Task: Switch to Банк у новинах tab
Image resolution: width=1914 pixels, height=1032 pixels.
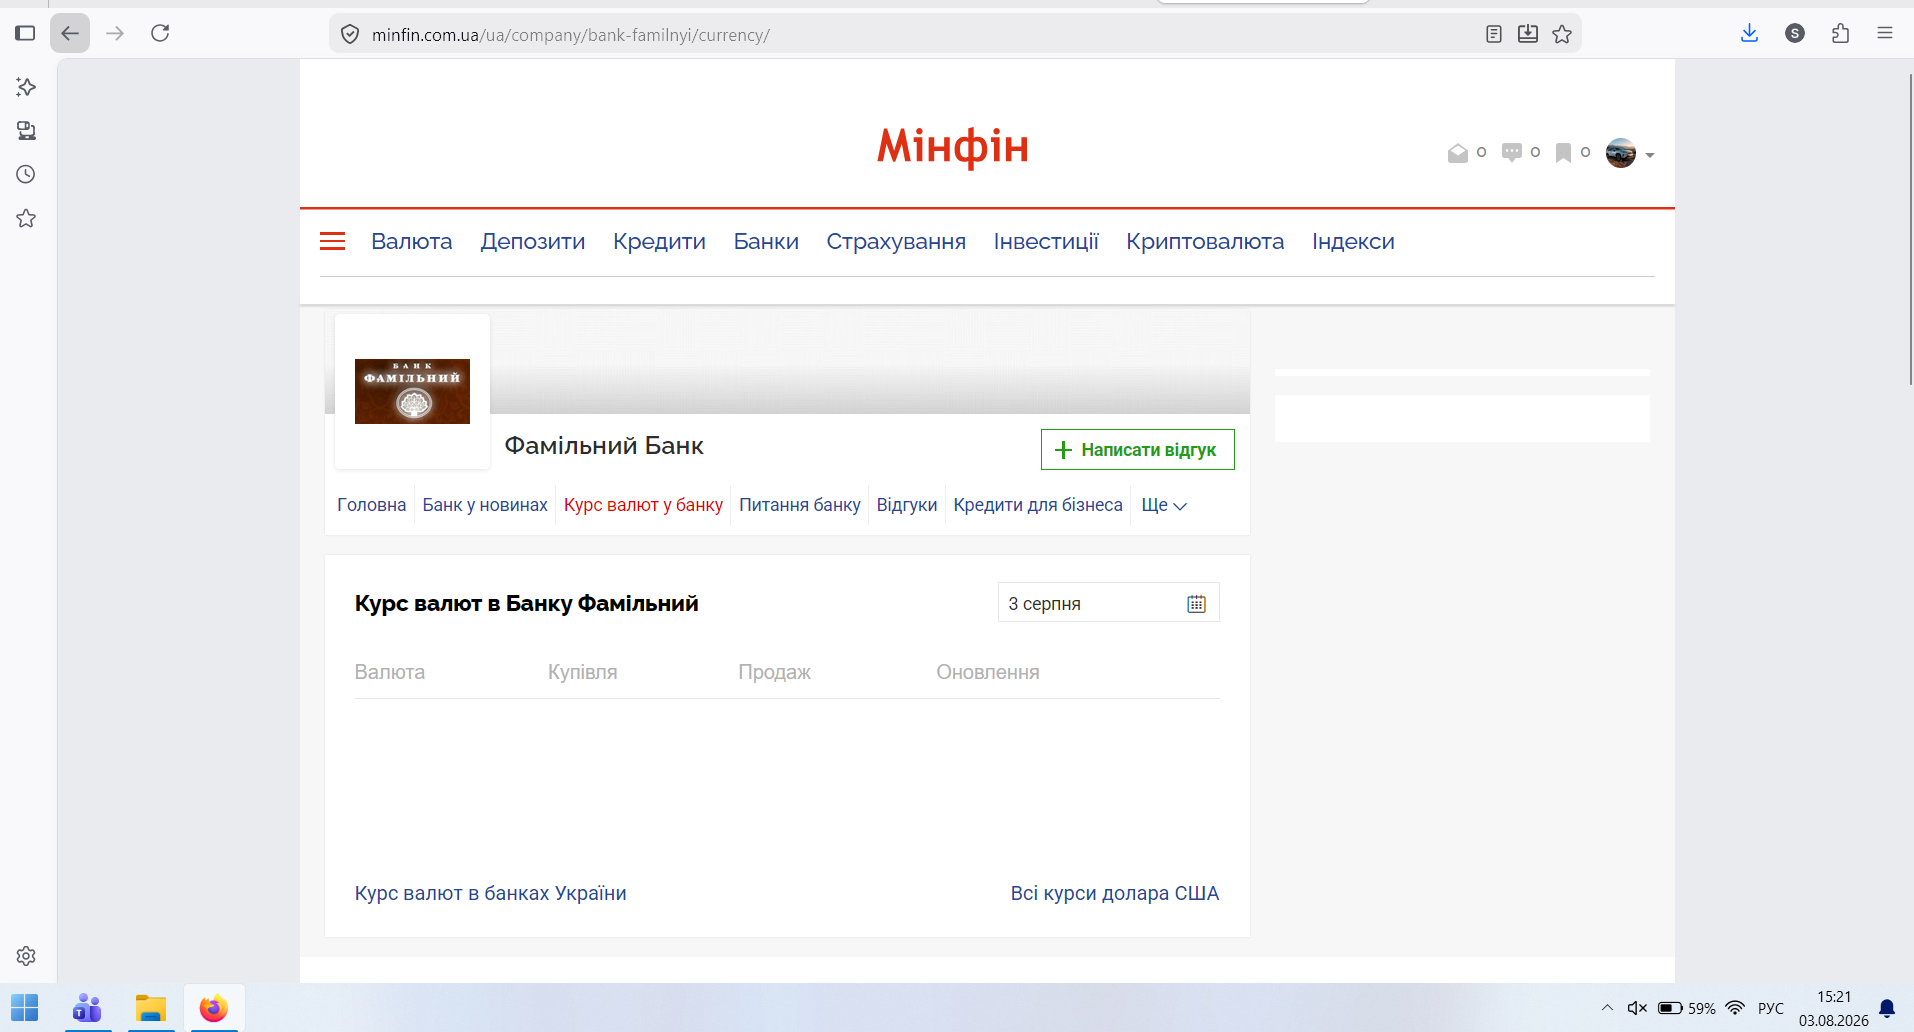Action: [485, 505]
